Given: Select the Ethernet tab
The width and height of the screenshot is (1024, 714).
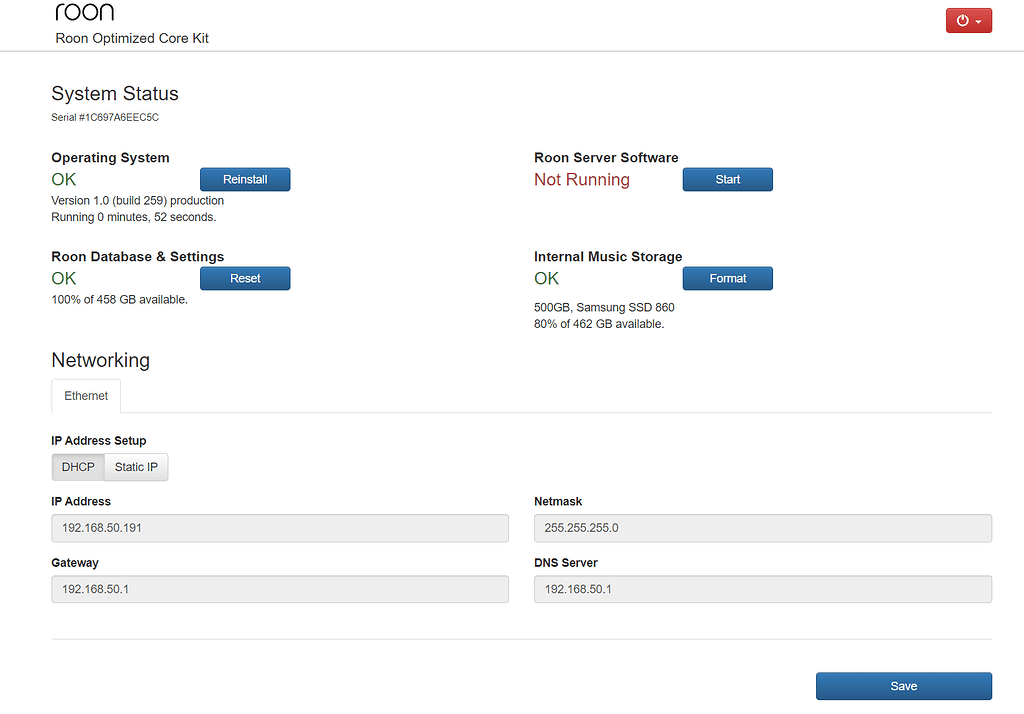Looking at the screenshot, I should click(85, 395).
